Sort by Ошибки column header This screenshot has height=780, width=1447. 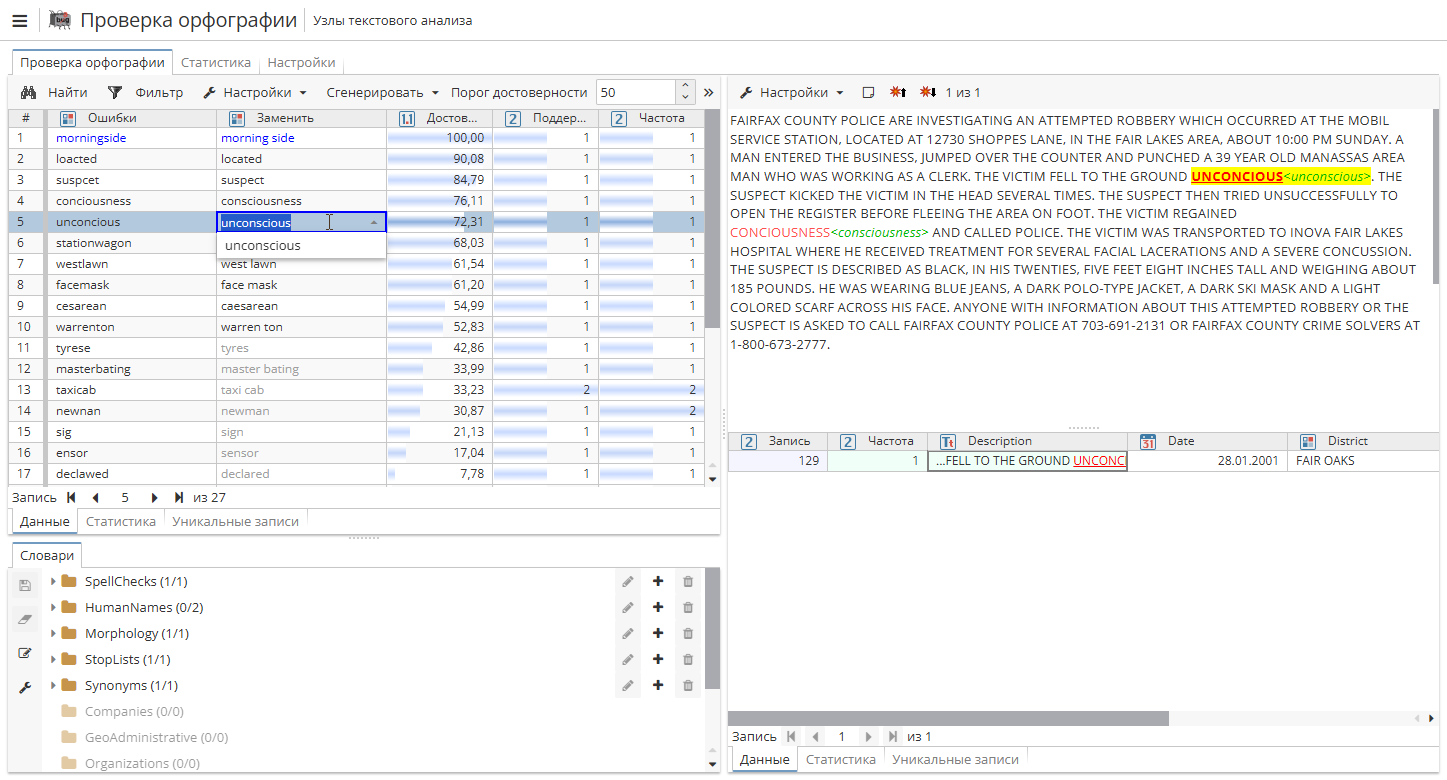click(132, 118)
